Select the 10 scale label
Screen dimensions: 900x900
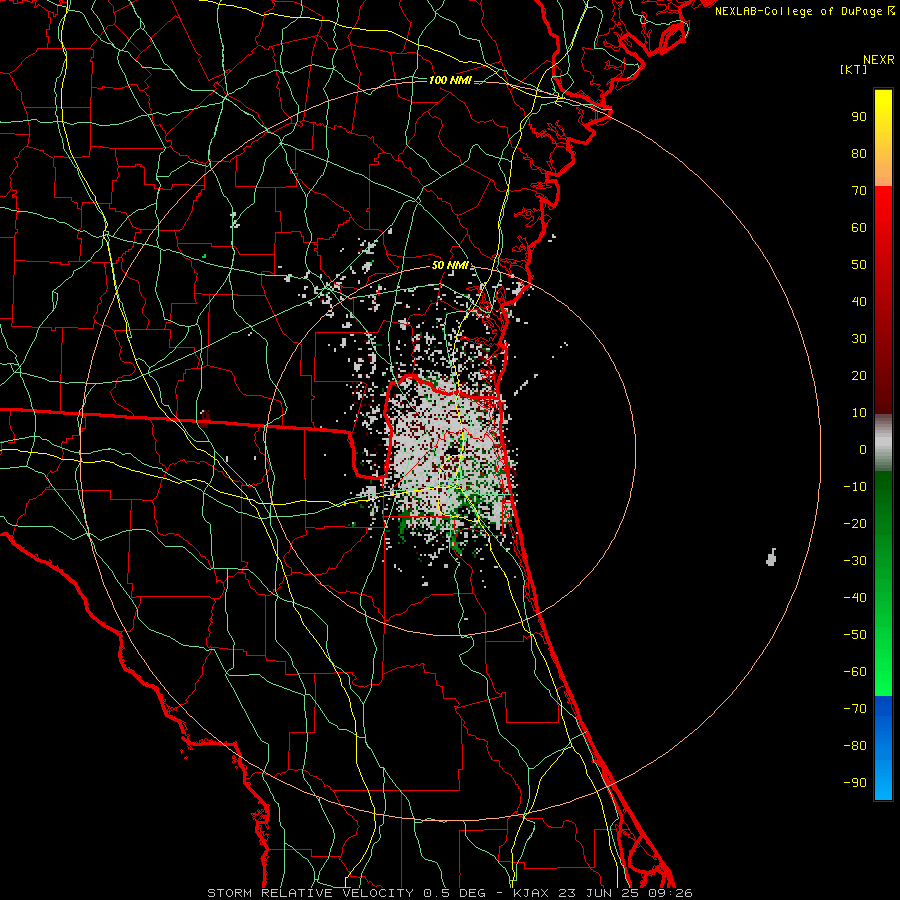pyautogui.click(x=859, y=413)
